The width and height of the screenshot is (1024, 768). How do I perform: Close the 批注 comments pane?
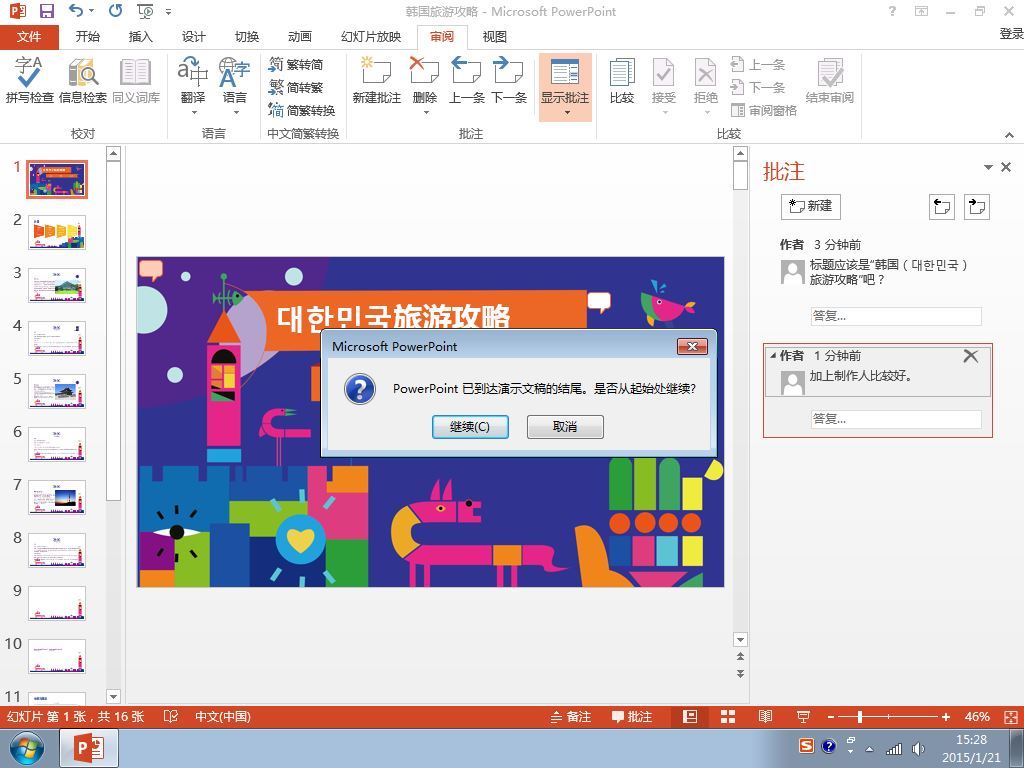(1006, 167)
